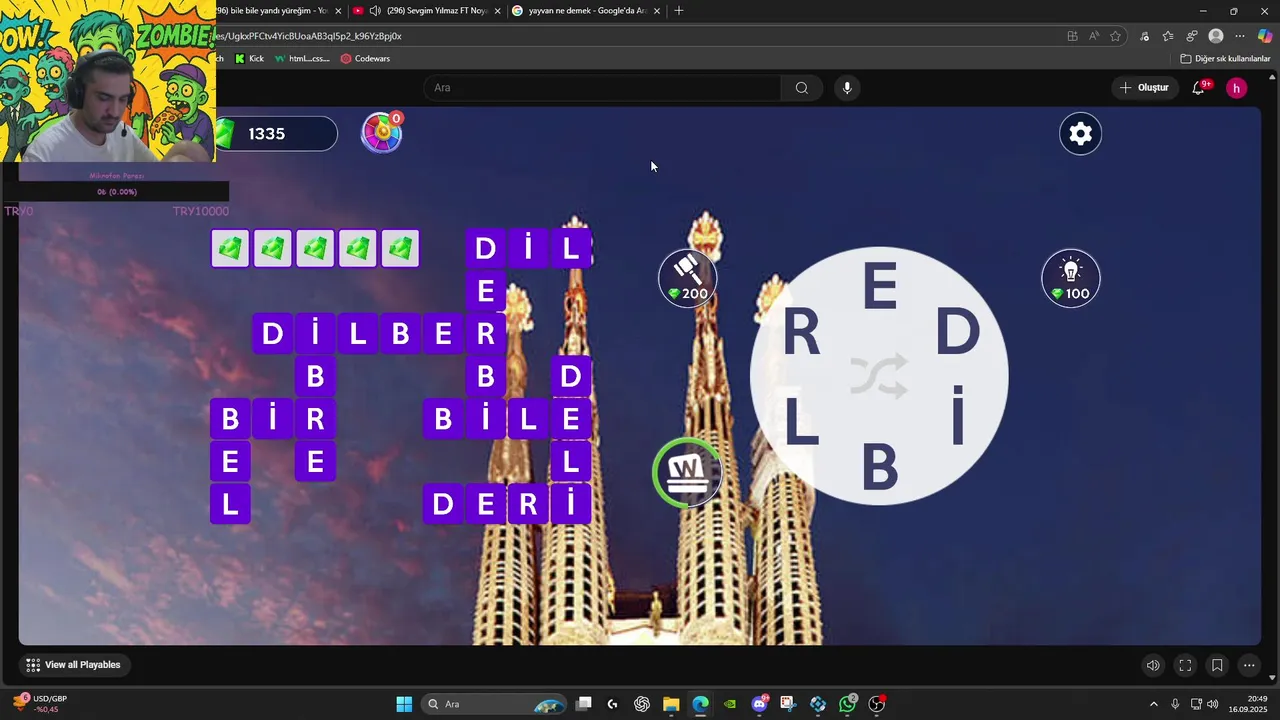Switch to the yayvan ne demek tab
Screen dimensions: 1280x720
coord(585,11)
